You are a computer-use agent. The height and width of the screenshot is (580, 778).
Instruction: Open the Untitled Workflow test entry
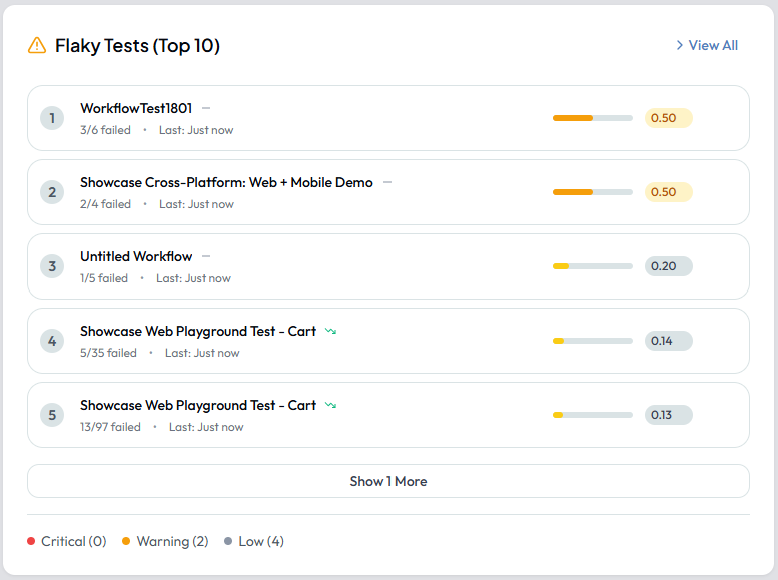click(x=388, y=266)
